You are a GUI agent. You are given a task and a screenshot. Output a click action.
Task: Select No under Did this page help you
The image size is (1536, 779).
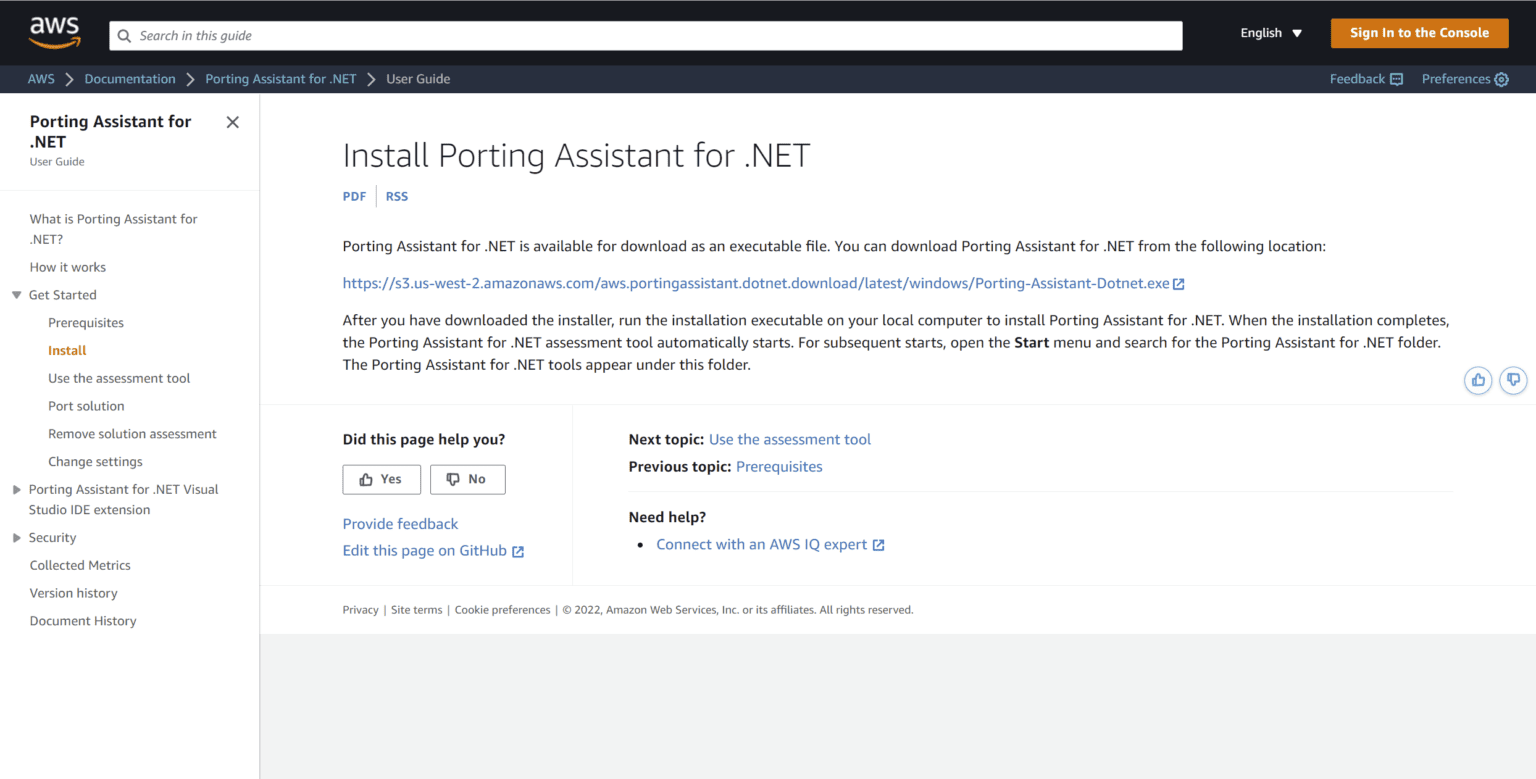[467, 479]
